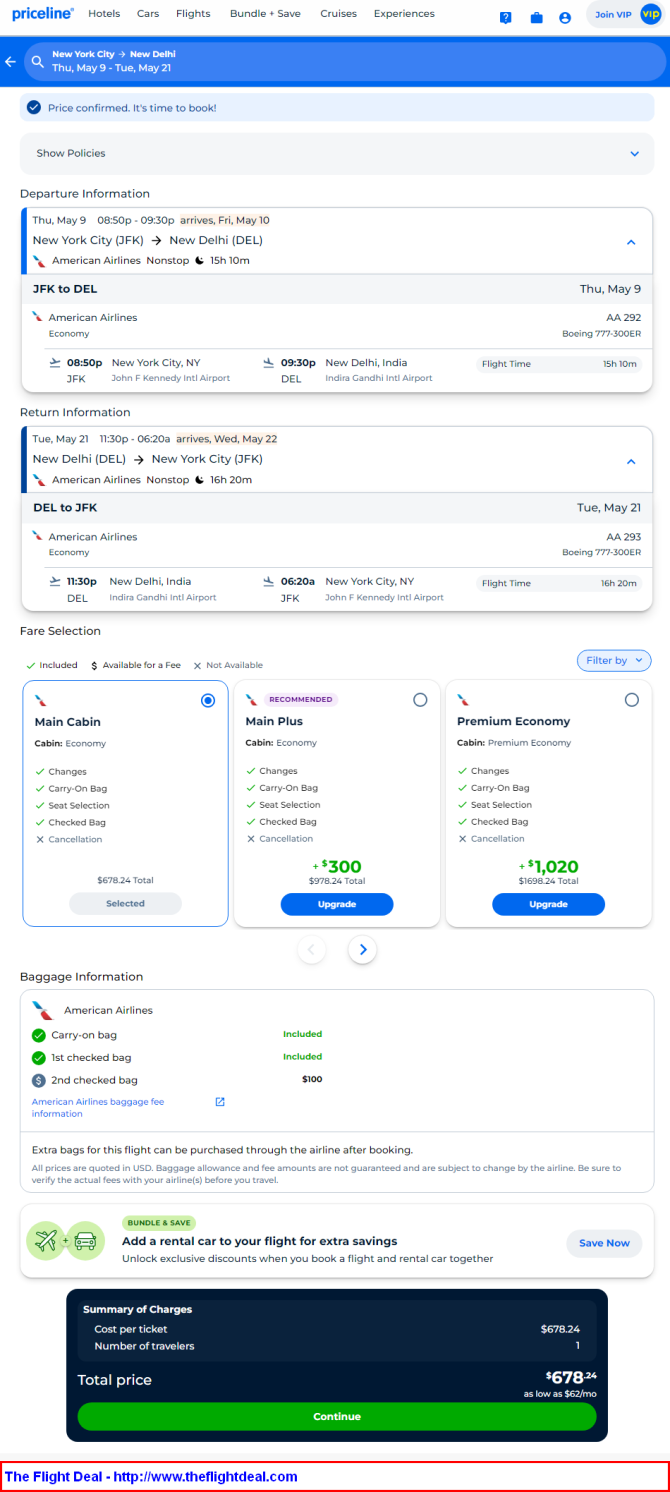Click the landing plane icon at DEL arrival
Viewport: 670px width, 1492px height.
click(x=268, y=363)
